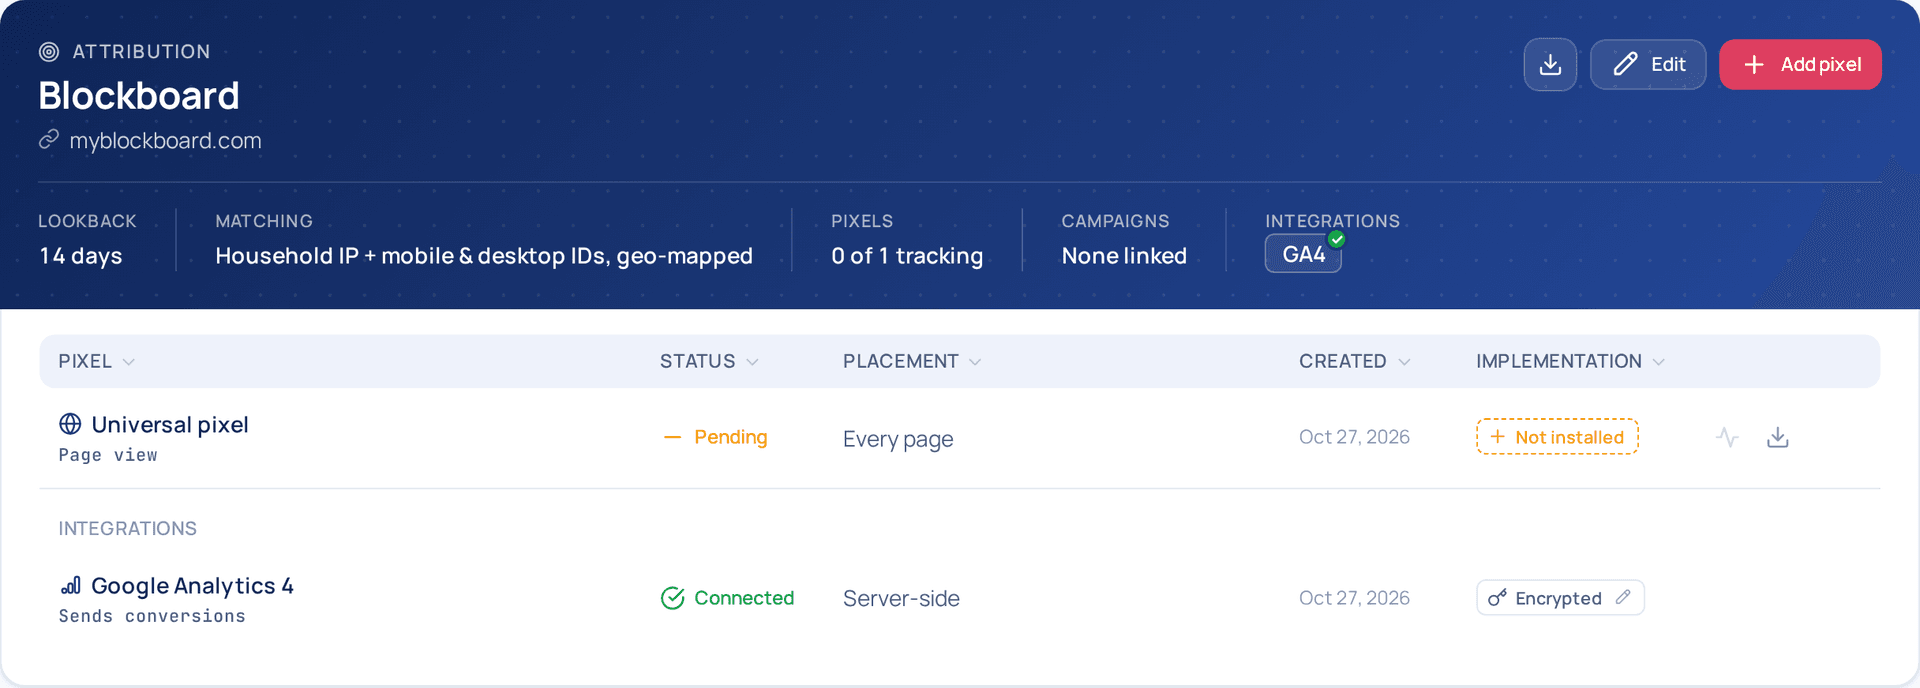
Task: Click the Connected status text
Action: click(744, 598)
